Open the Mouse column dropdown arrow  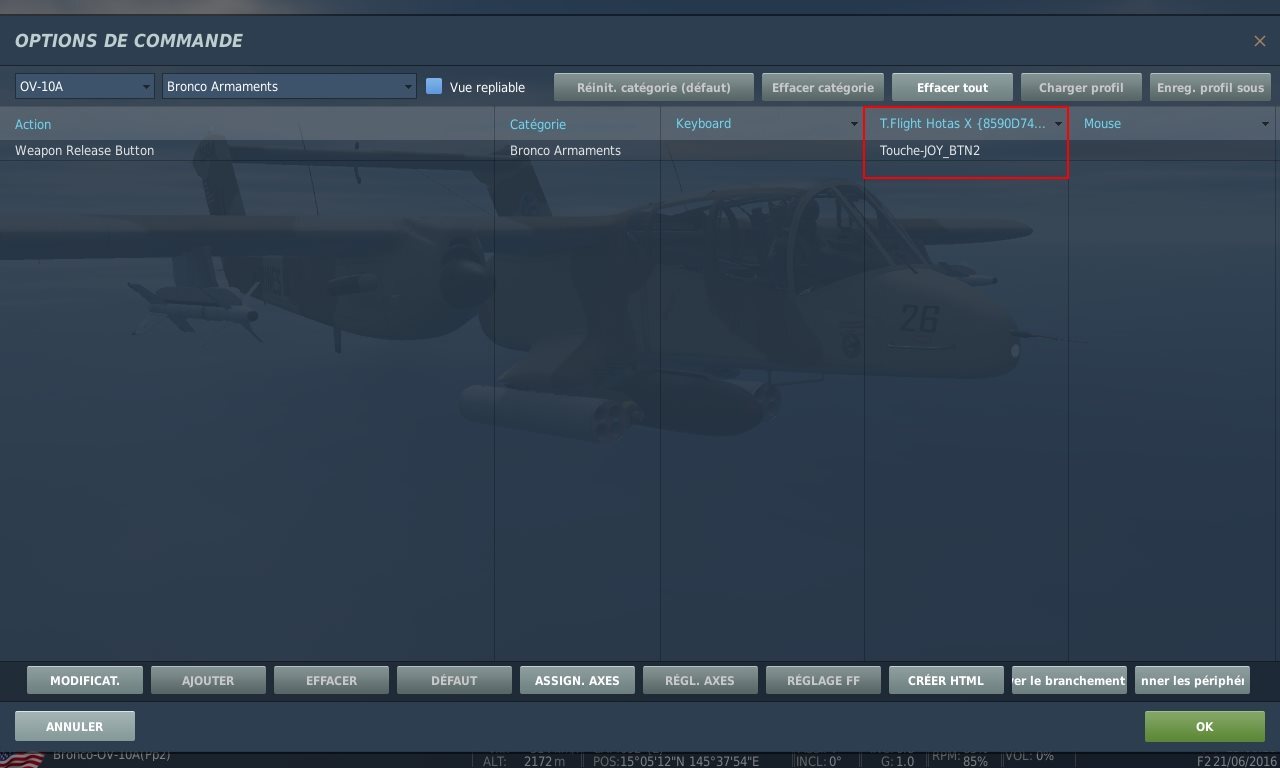pyautogui.click(x=1265, y=124)
